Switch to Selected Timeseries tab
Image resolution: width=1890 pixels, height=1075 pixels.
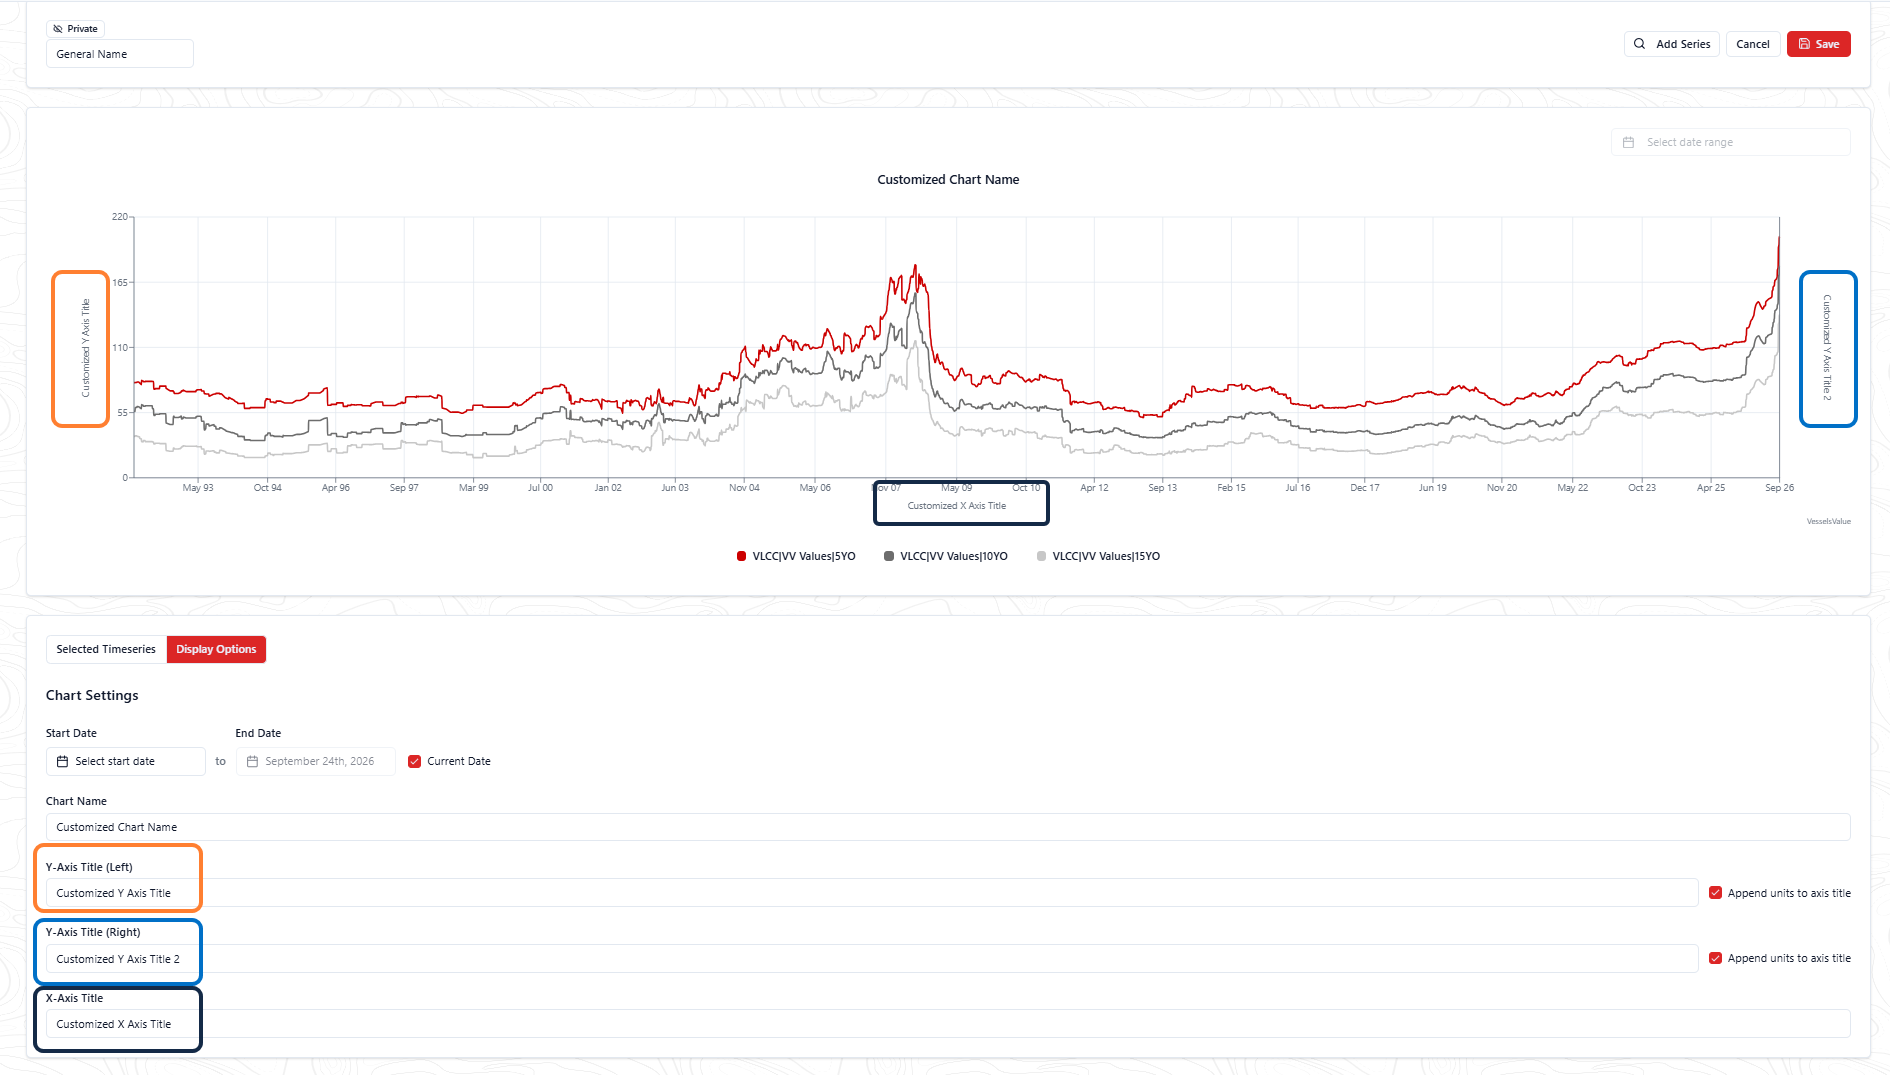coord(106,649)
